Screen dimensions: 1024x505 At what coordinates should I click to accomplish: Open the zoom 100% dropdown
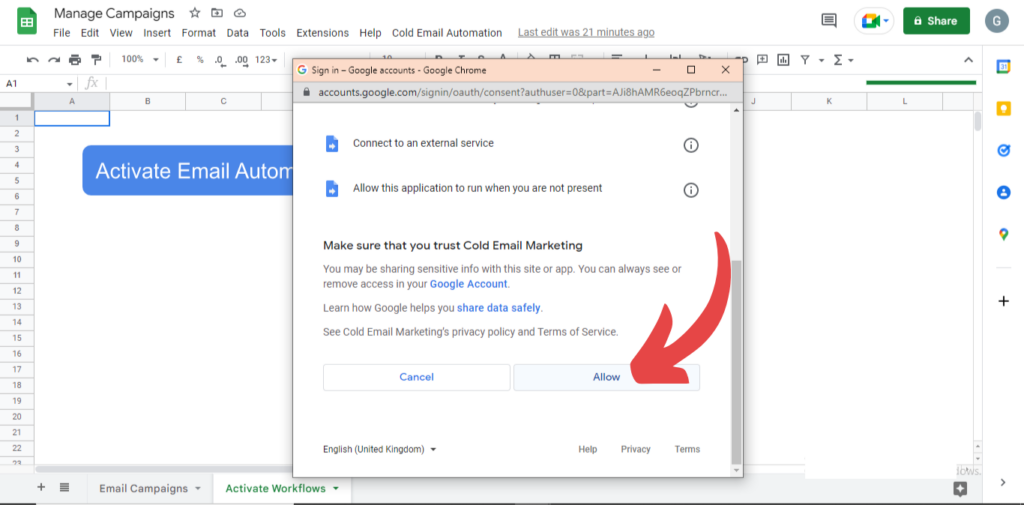(x=140, y=59)
